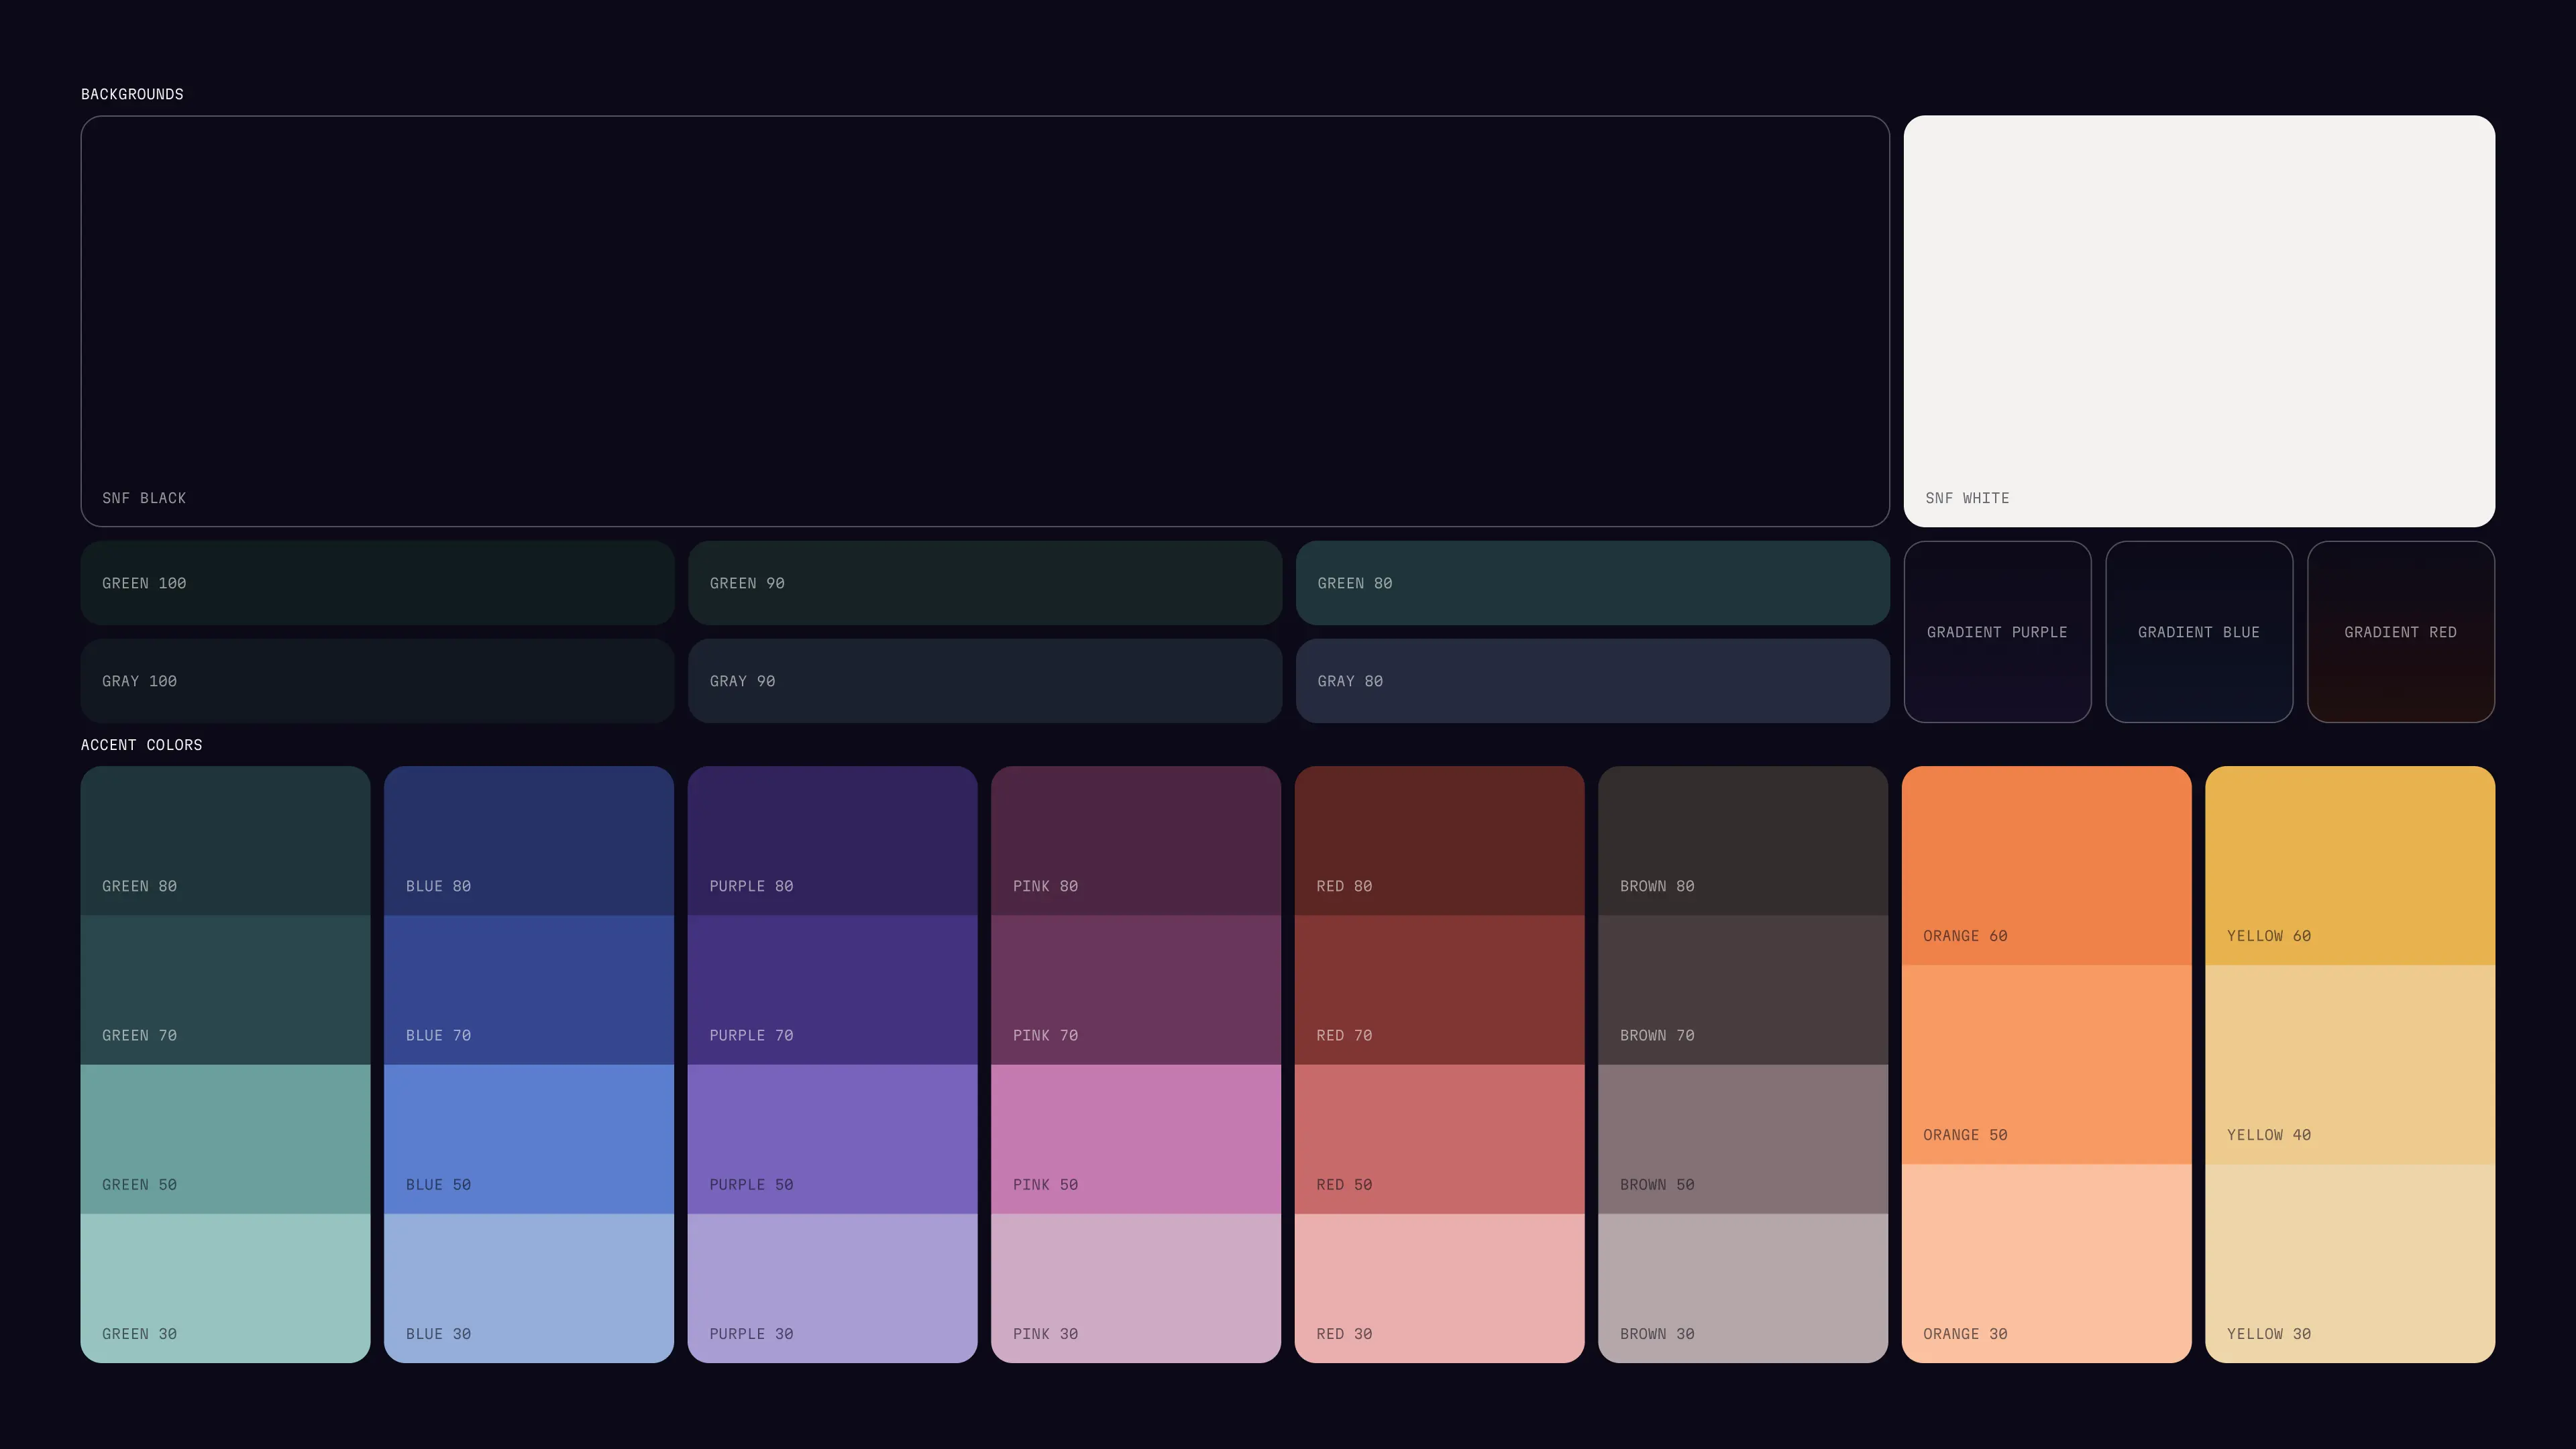Click the Accent Colors section heading
This screenshot has height=1449, width=2576.
coord(141,745)
